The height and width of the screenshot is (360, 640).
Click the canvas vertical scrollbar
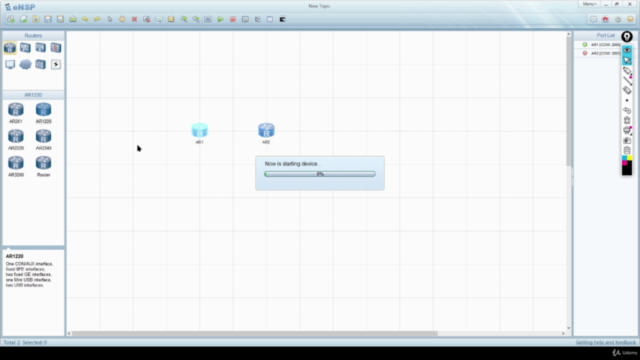(x=569, y=102)
